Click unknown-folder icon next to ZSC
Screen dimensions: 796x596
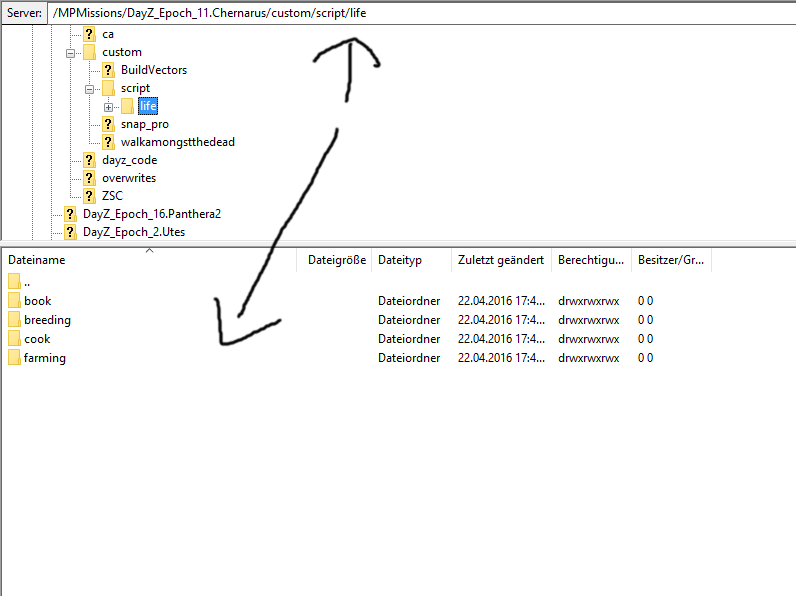coord(89,196)
